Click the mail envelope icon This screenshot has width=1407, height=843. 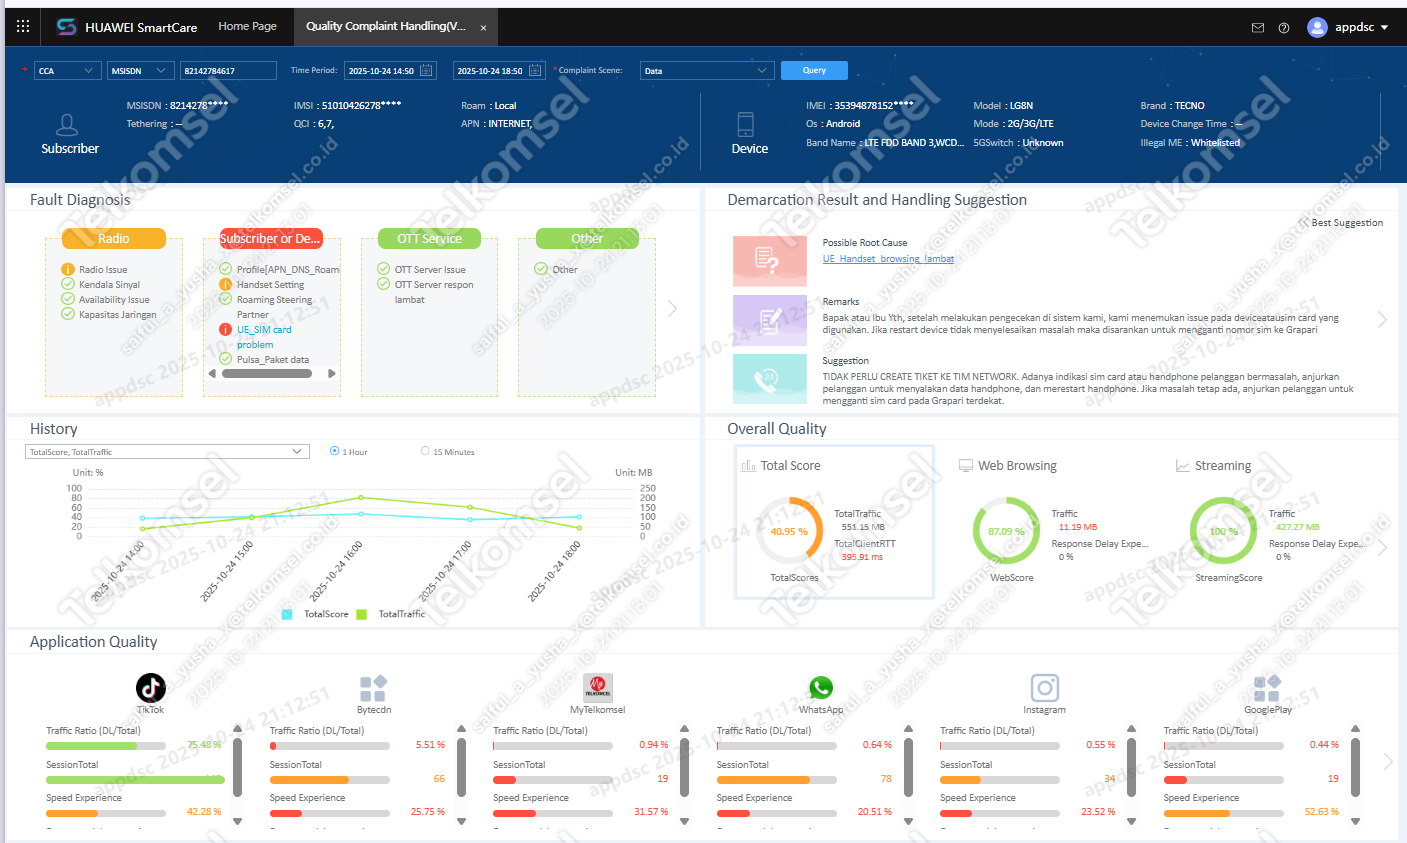(x=1258, y=28)
